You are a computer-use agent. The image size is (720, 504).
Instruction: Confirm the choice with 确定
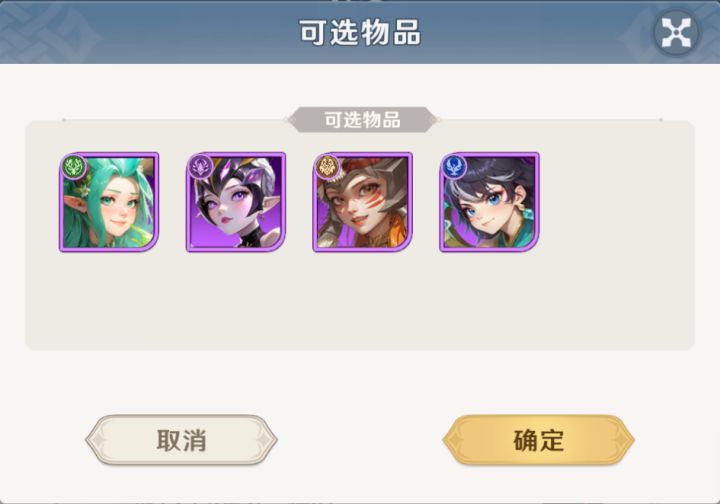click(x=538, y=440)
